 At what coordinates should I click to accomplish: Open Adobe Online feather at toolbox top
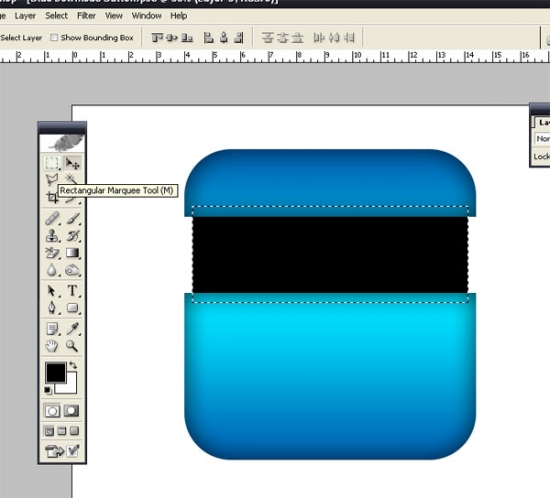[62, 143]
